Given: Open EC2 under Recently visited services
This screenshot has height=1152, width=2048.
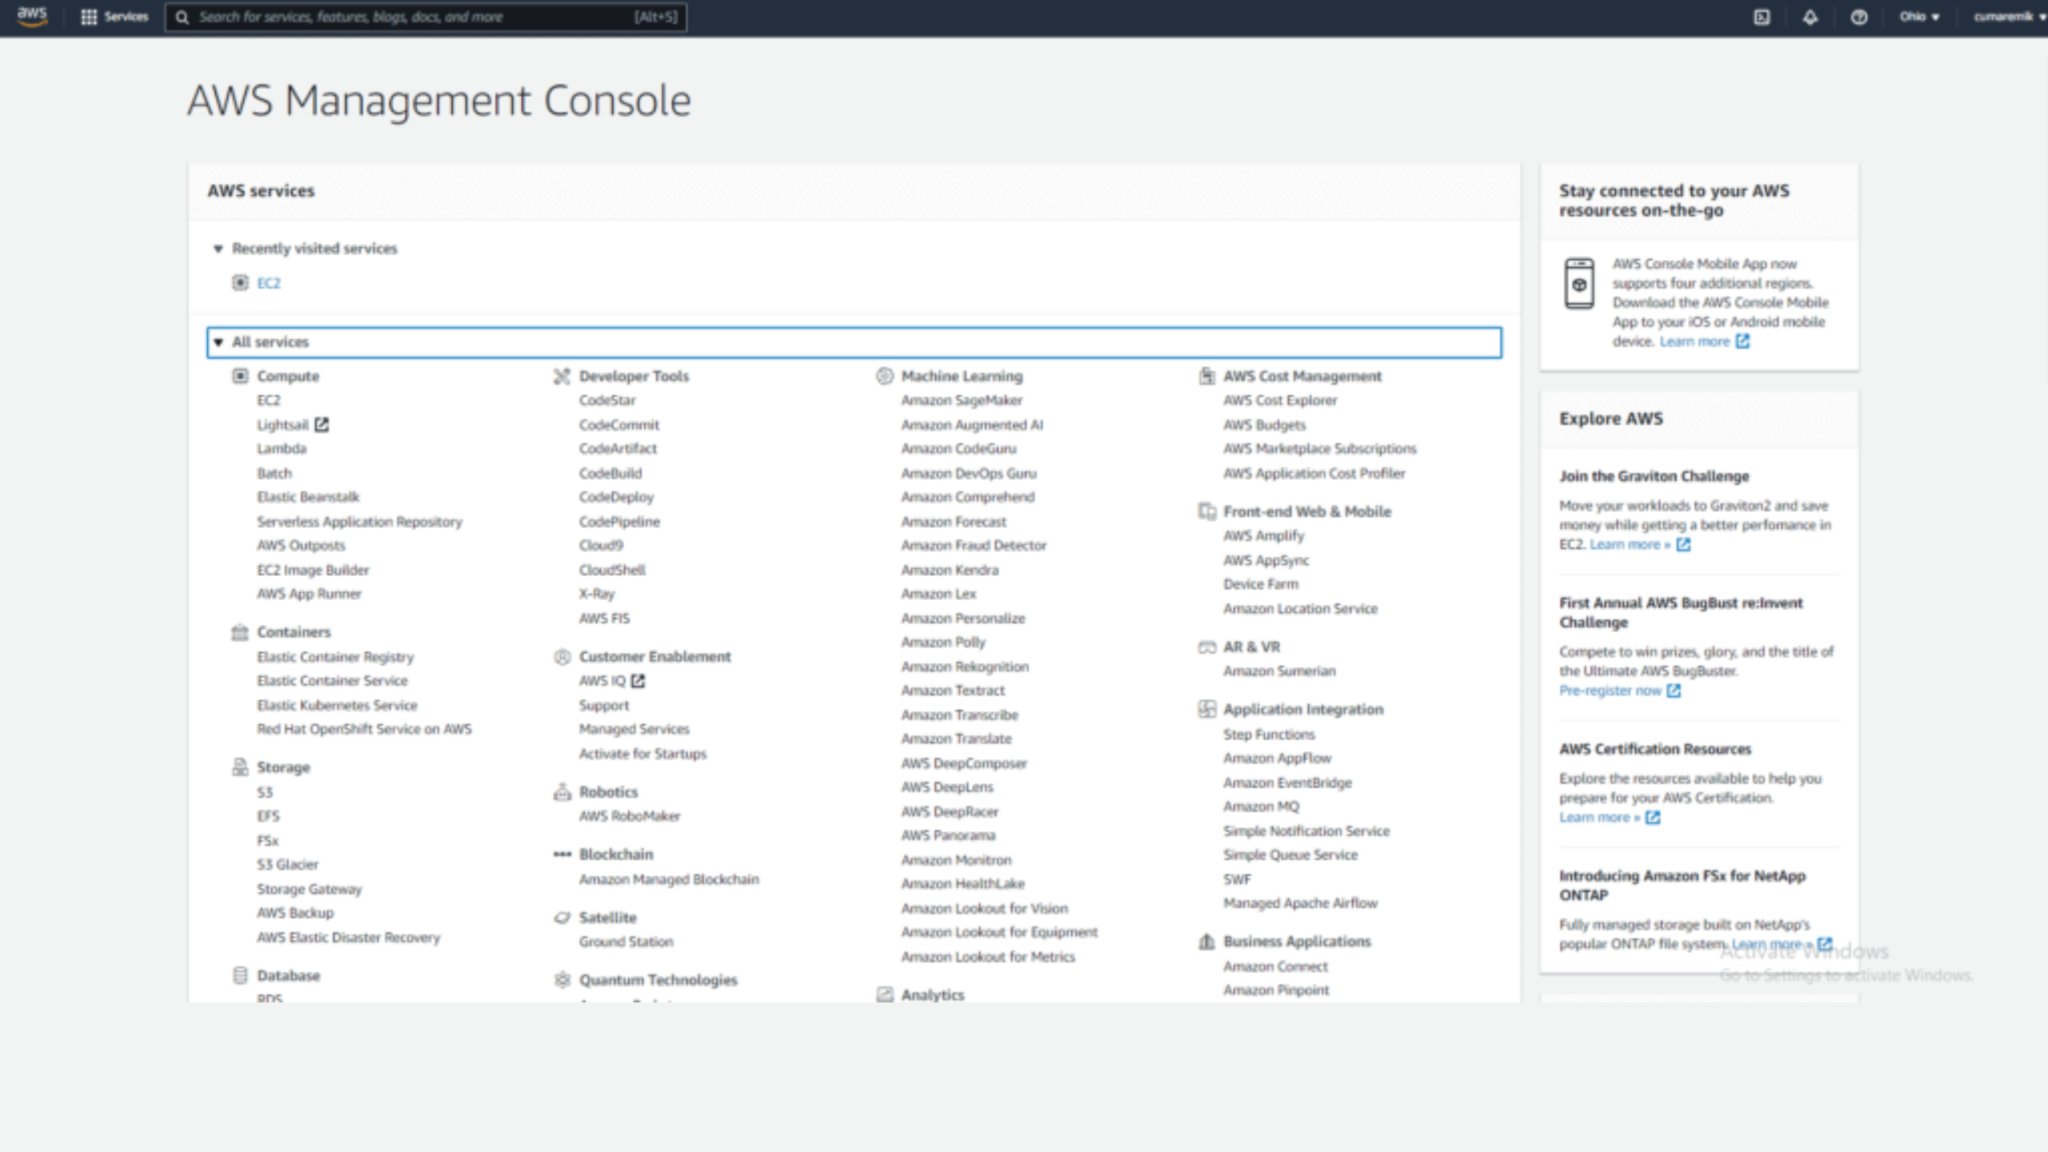Looking at the screenshot, I should tap(269, 283).
